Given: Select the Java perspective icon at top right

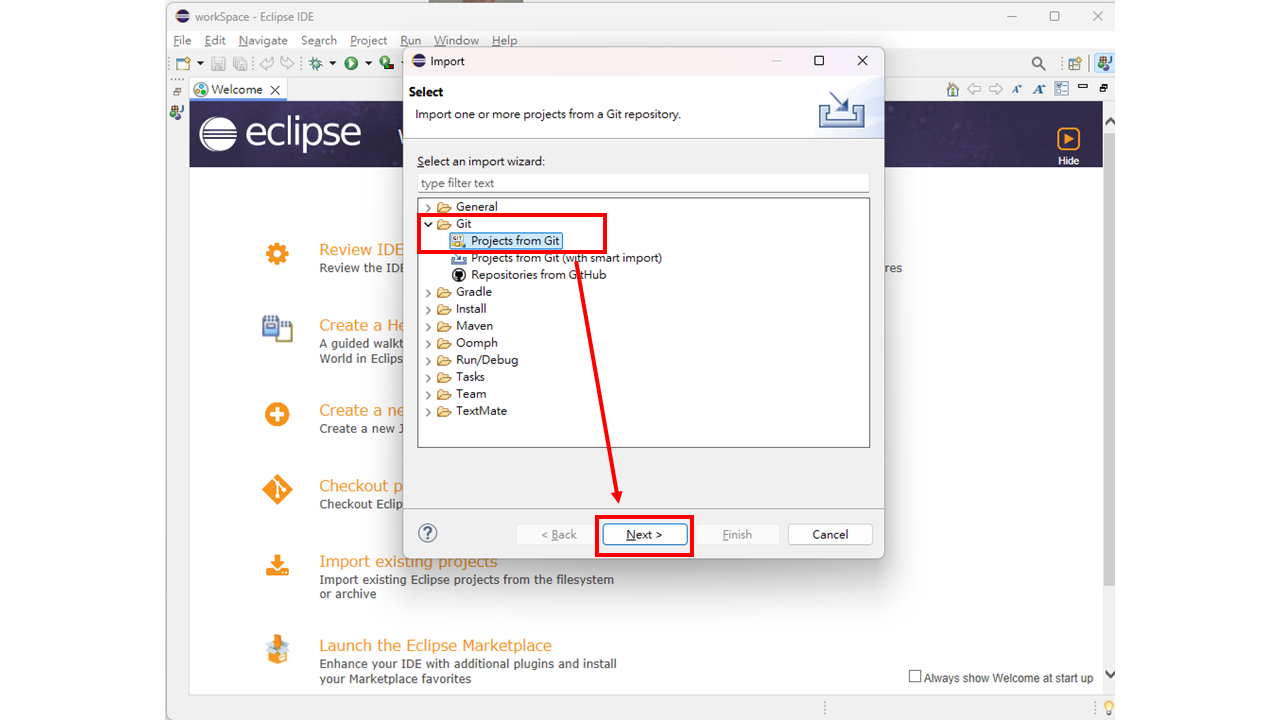Looking at the screenshot, I should click(1103, 63).
